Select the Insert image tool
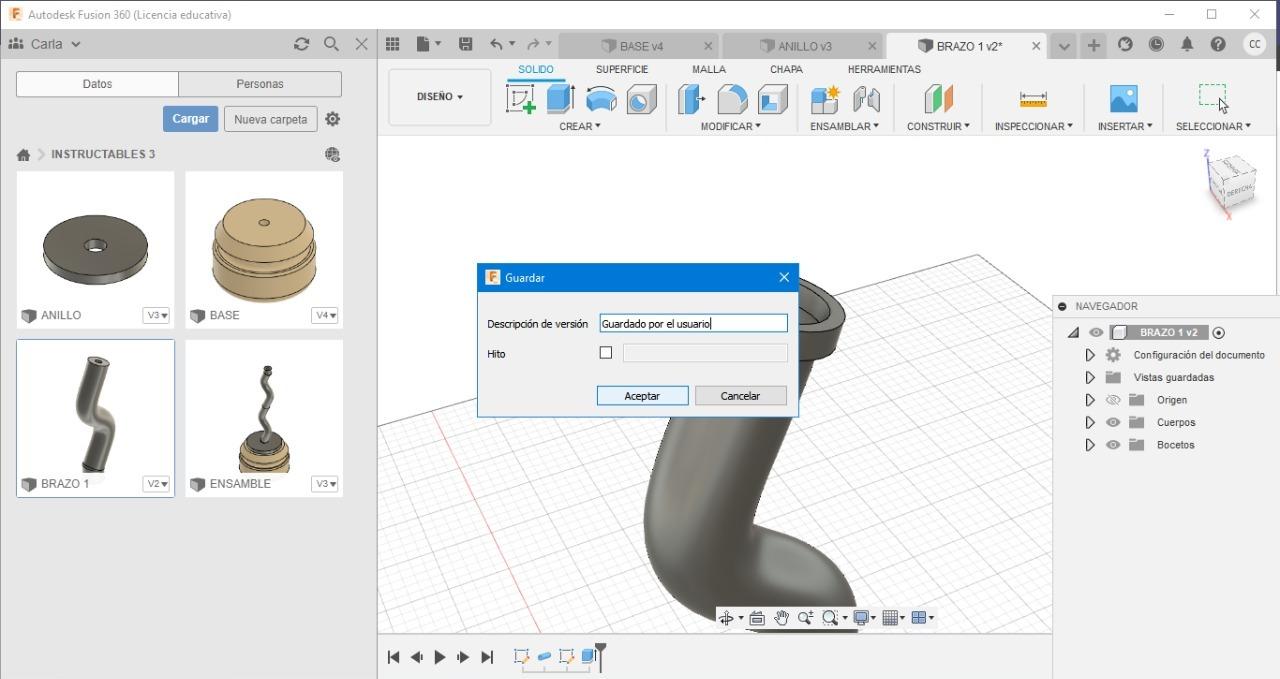1280x679 pixels. click(1124, 99)
